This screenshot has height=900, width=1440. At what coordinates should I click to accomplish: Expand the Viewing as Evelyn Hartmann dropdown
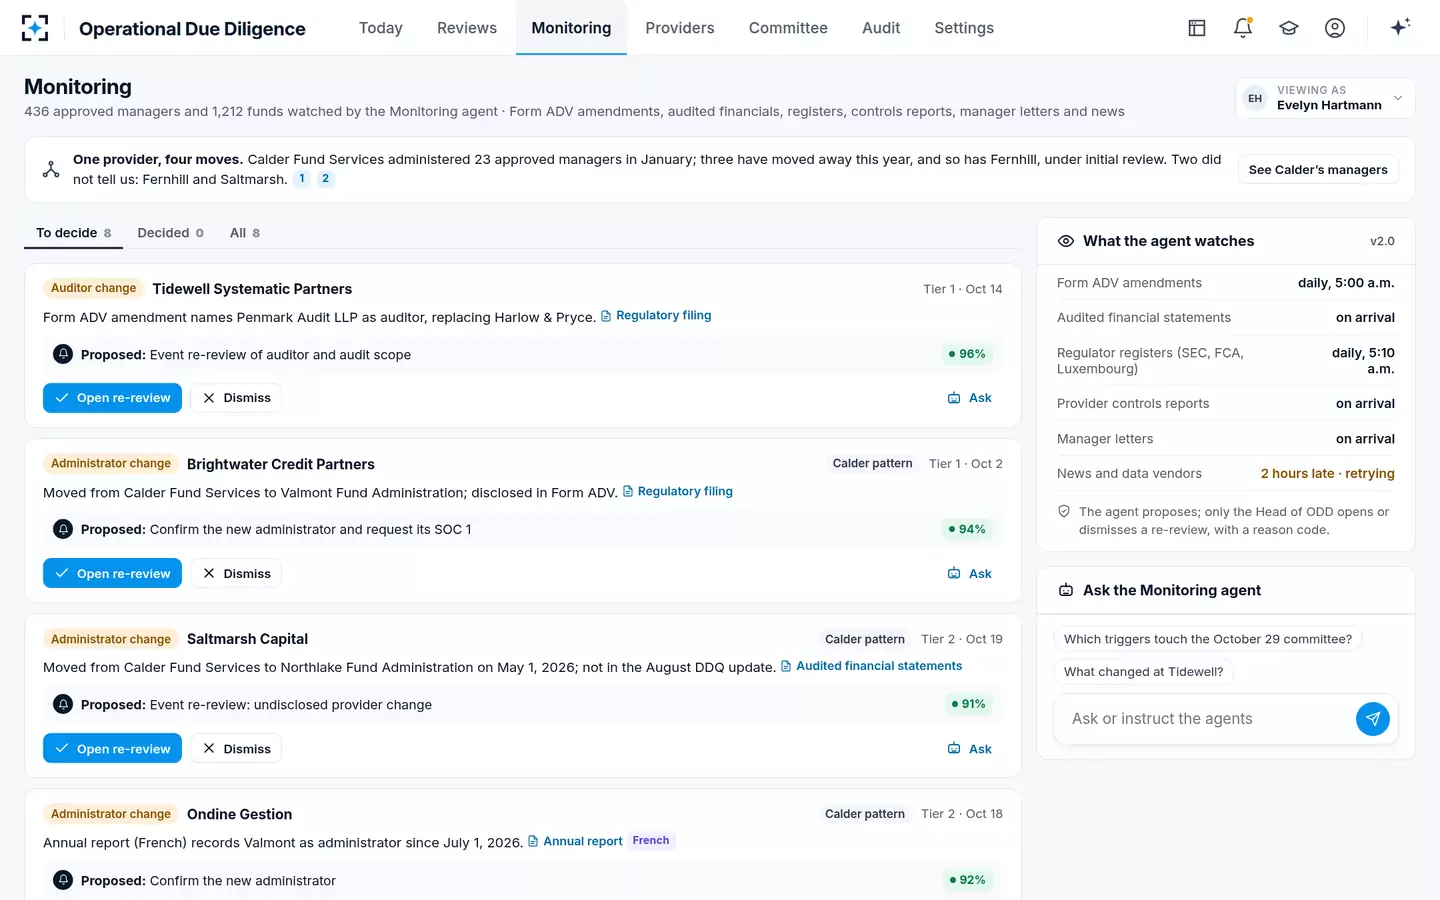click(x=1325, y=98)
